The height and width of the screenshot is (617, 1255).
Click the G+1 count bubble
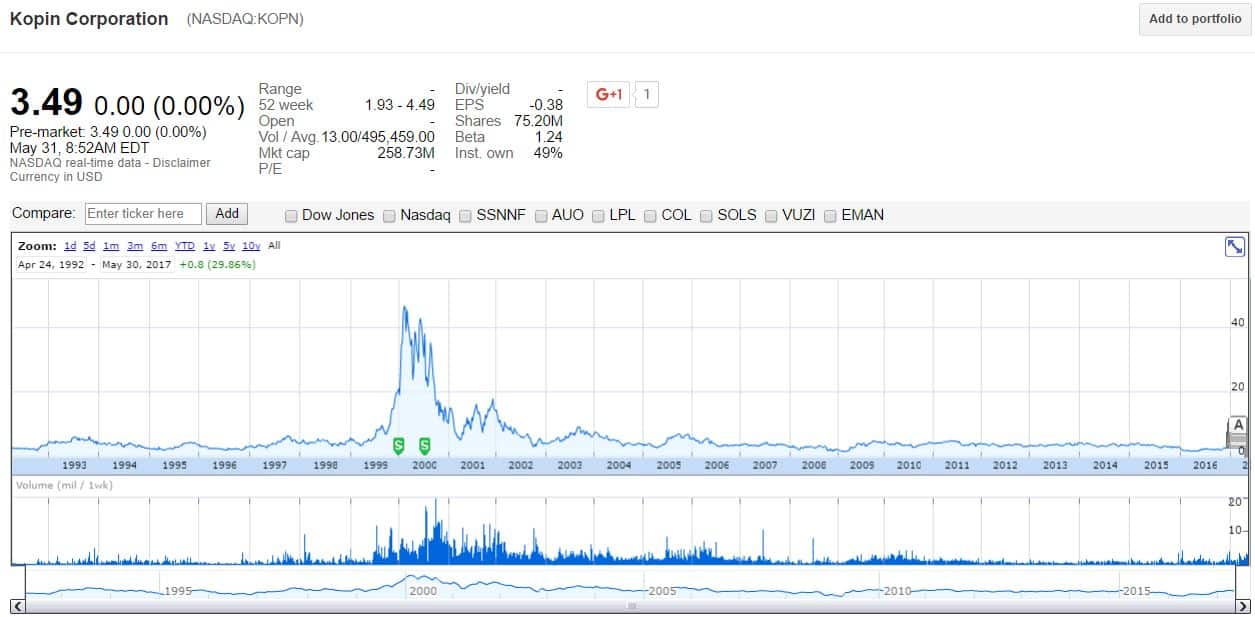[647, 95]
